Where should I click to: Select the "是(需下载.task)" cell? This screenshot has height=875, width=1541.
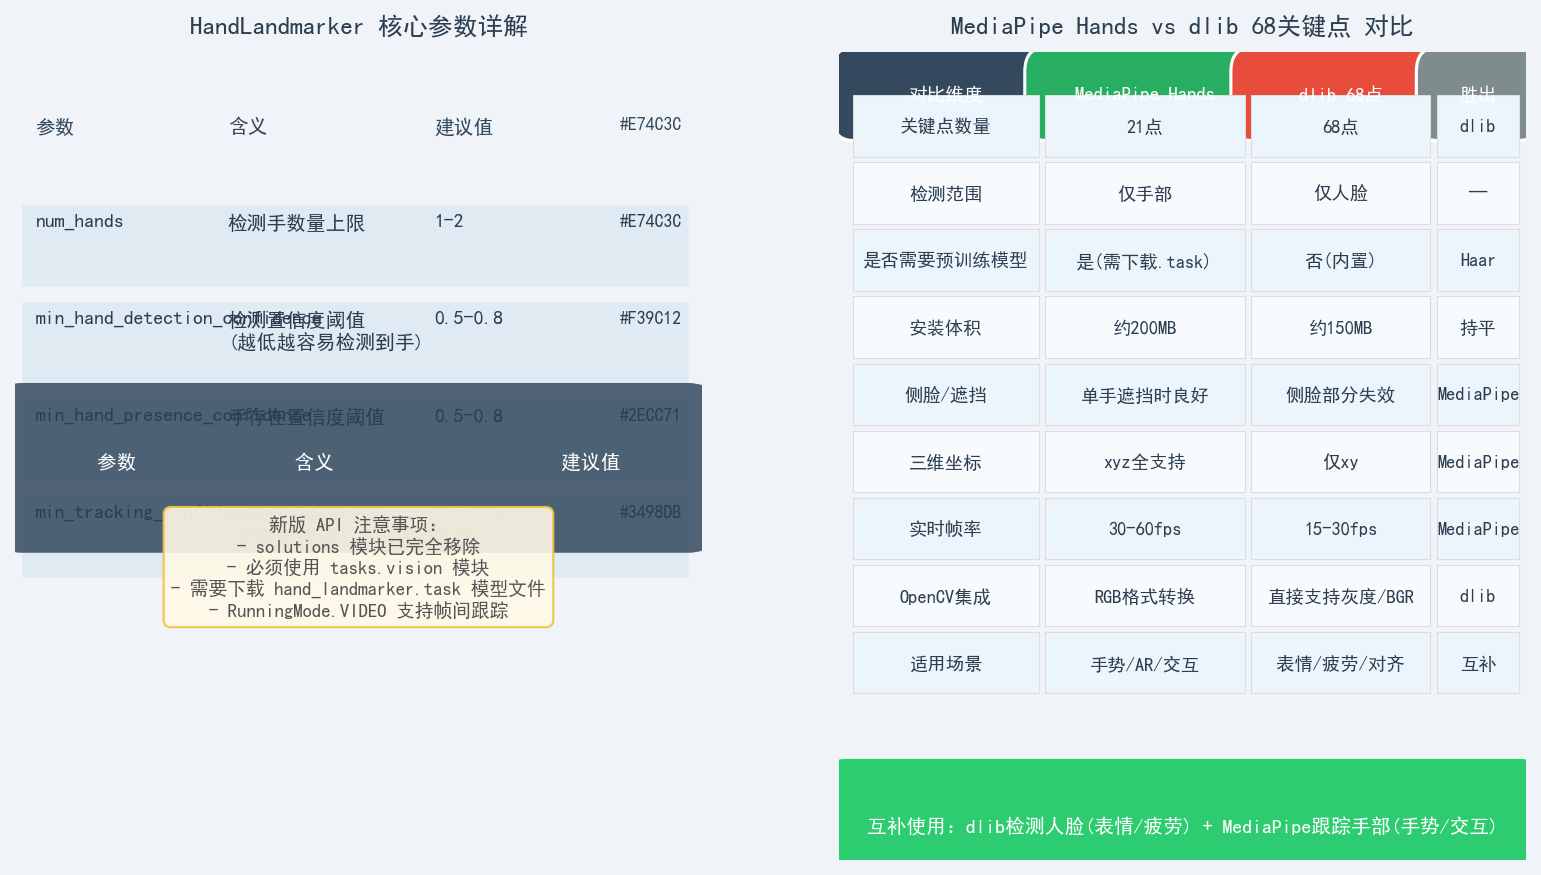tap(1145, 261)
